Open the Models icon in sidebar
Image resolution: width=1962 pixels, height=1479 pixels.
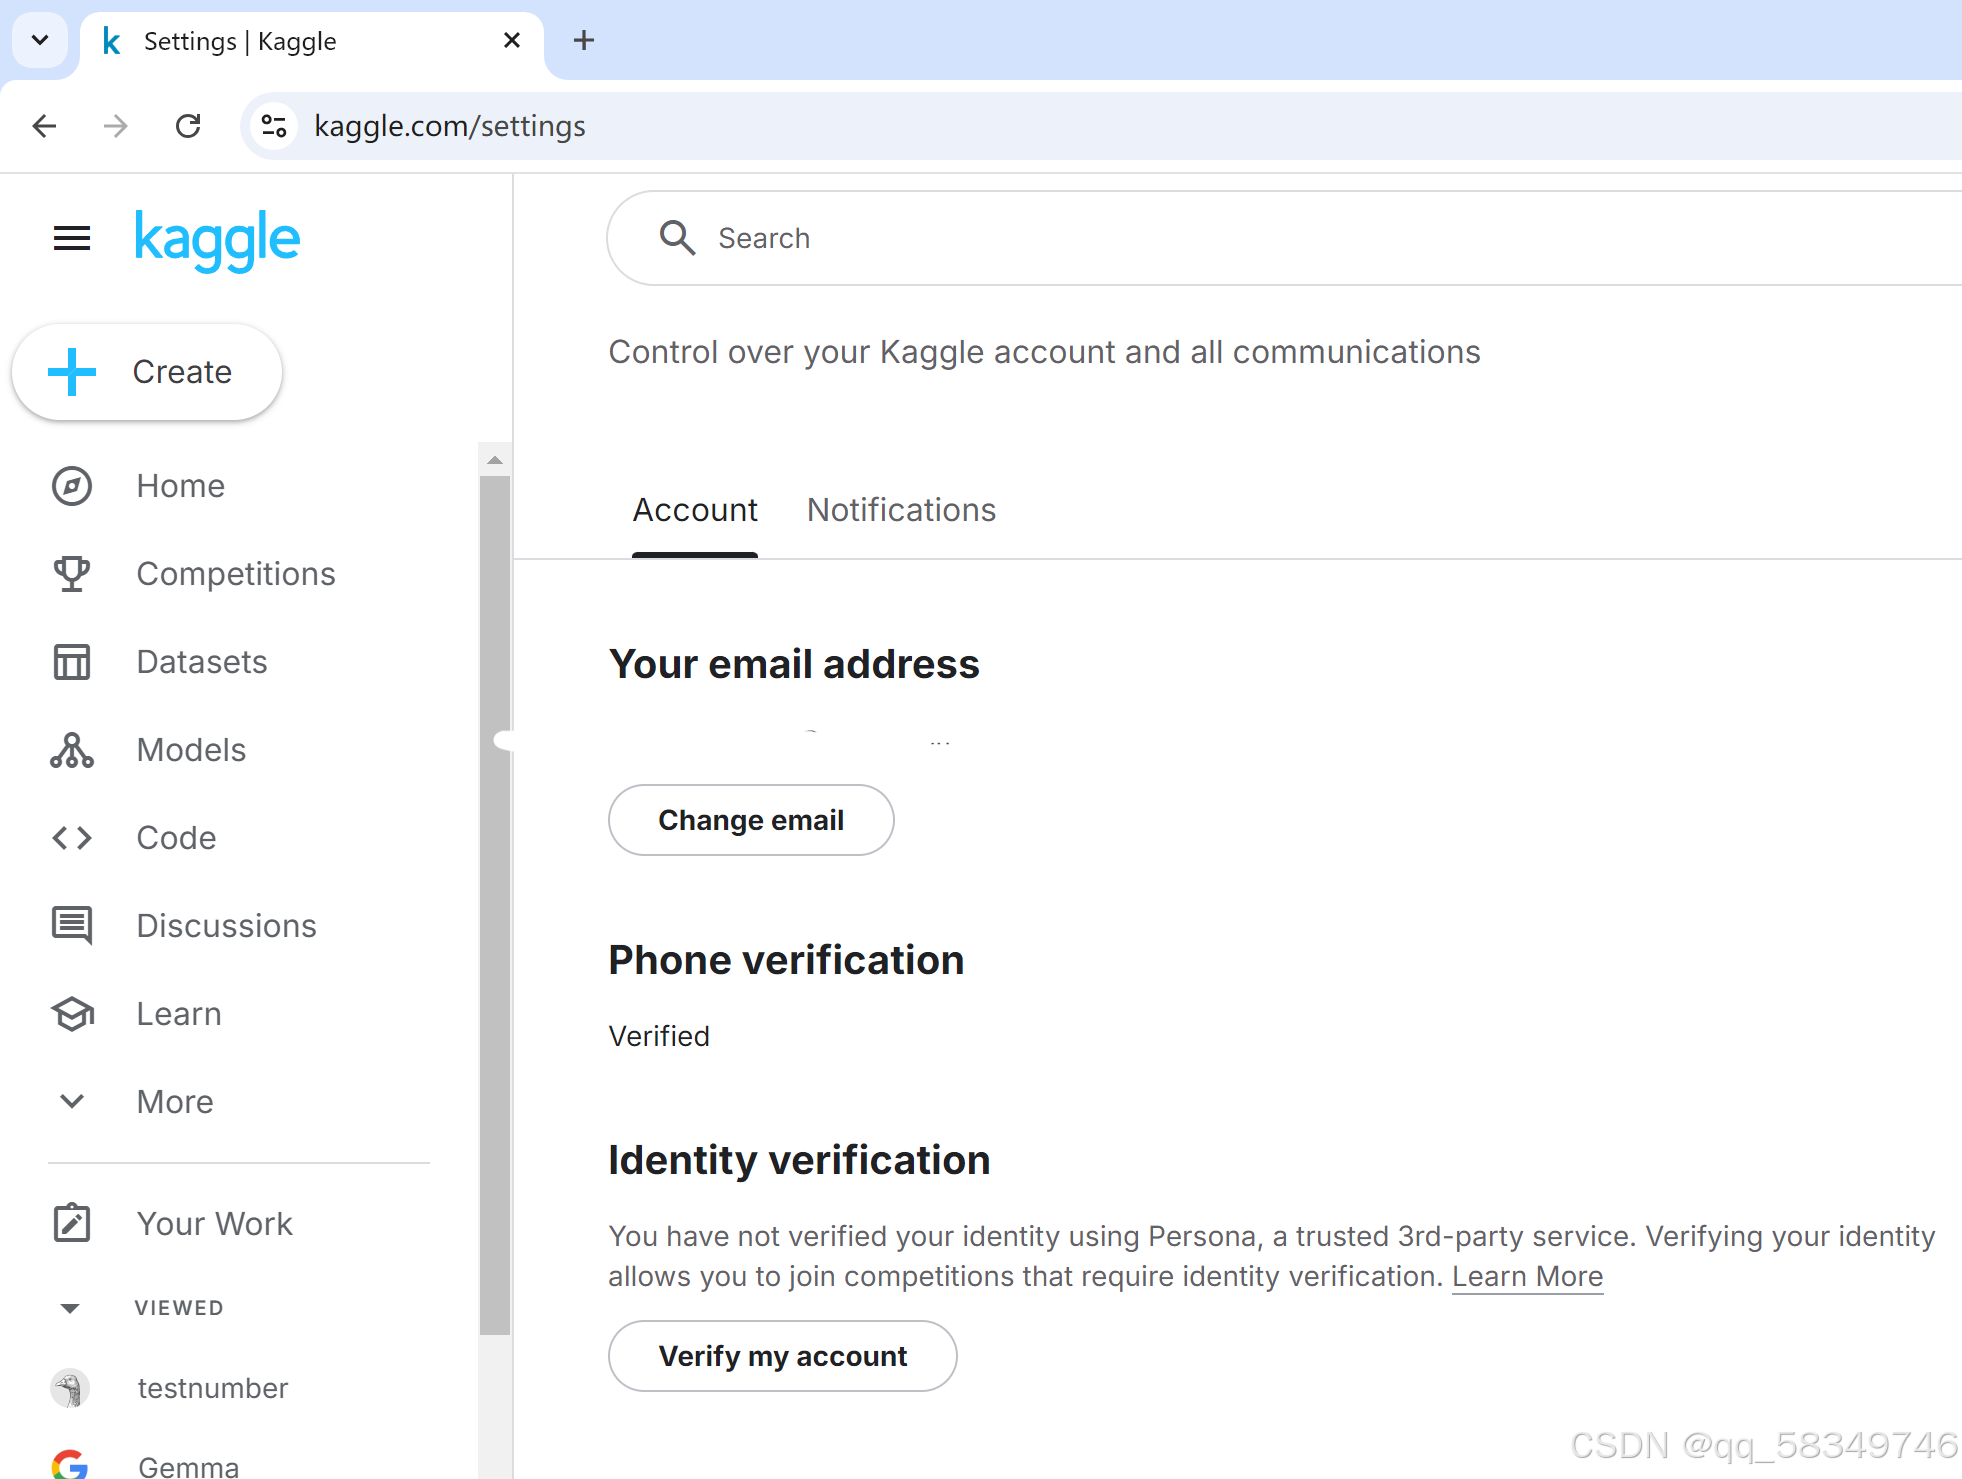point(72,750)
